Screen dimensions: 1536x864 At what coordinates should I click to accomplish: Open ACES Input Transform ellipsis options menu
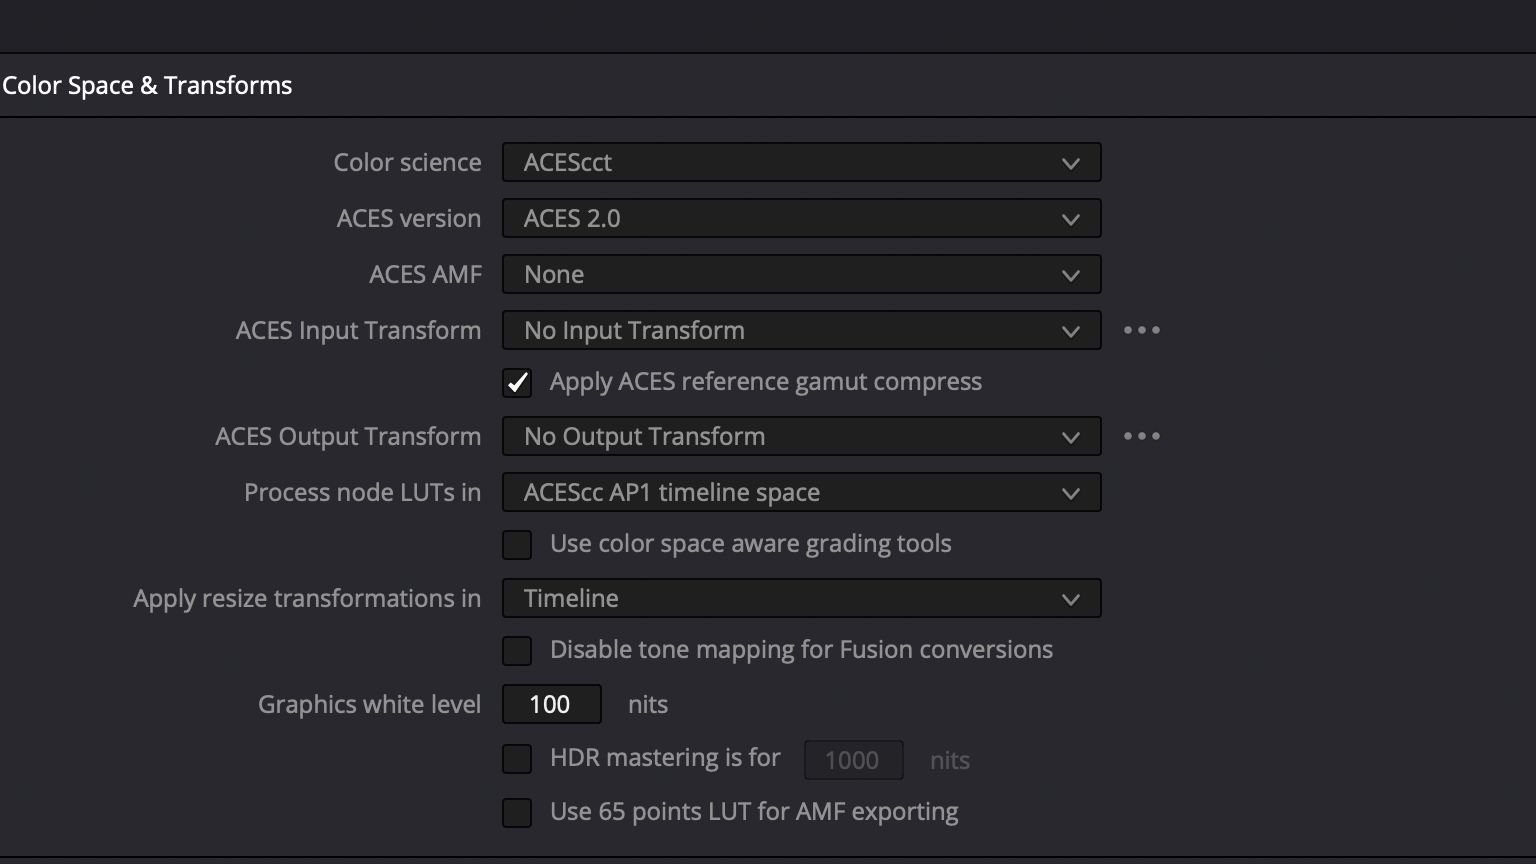pyautogui.click(x=1141, y=330)
